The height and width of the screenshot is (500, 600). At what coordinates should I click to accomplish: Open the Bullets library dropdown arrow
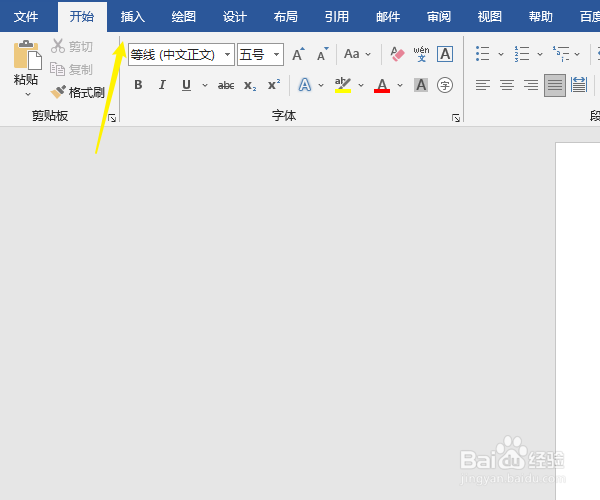tap(501, 54)
